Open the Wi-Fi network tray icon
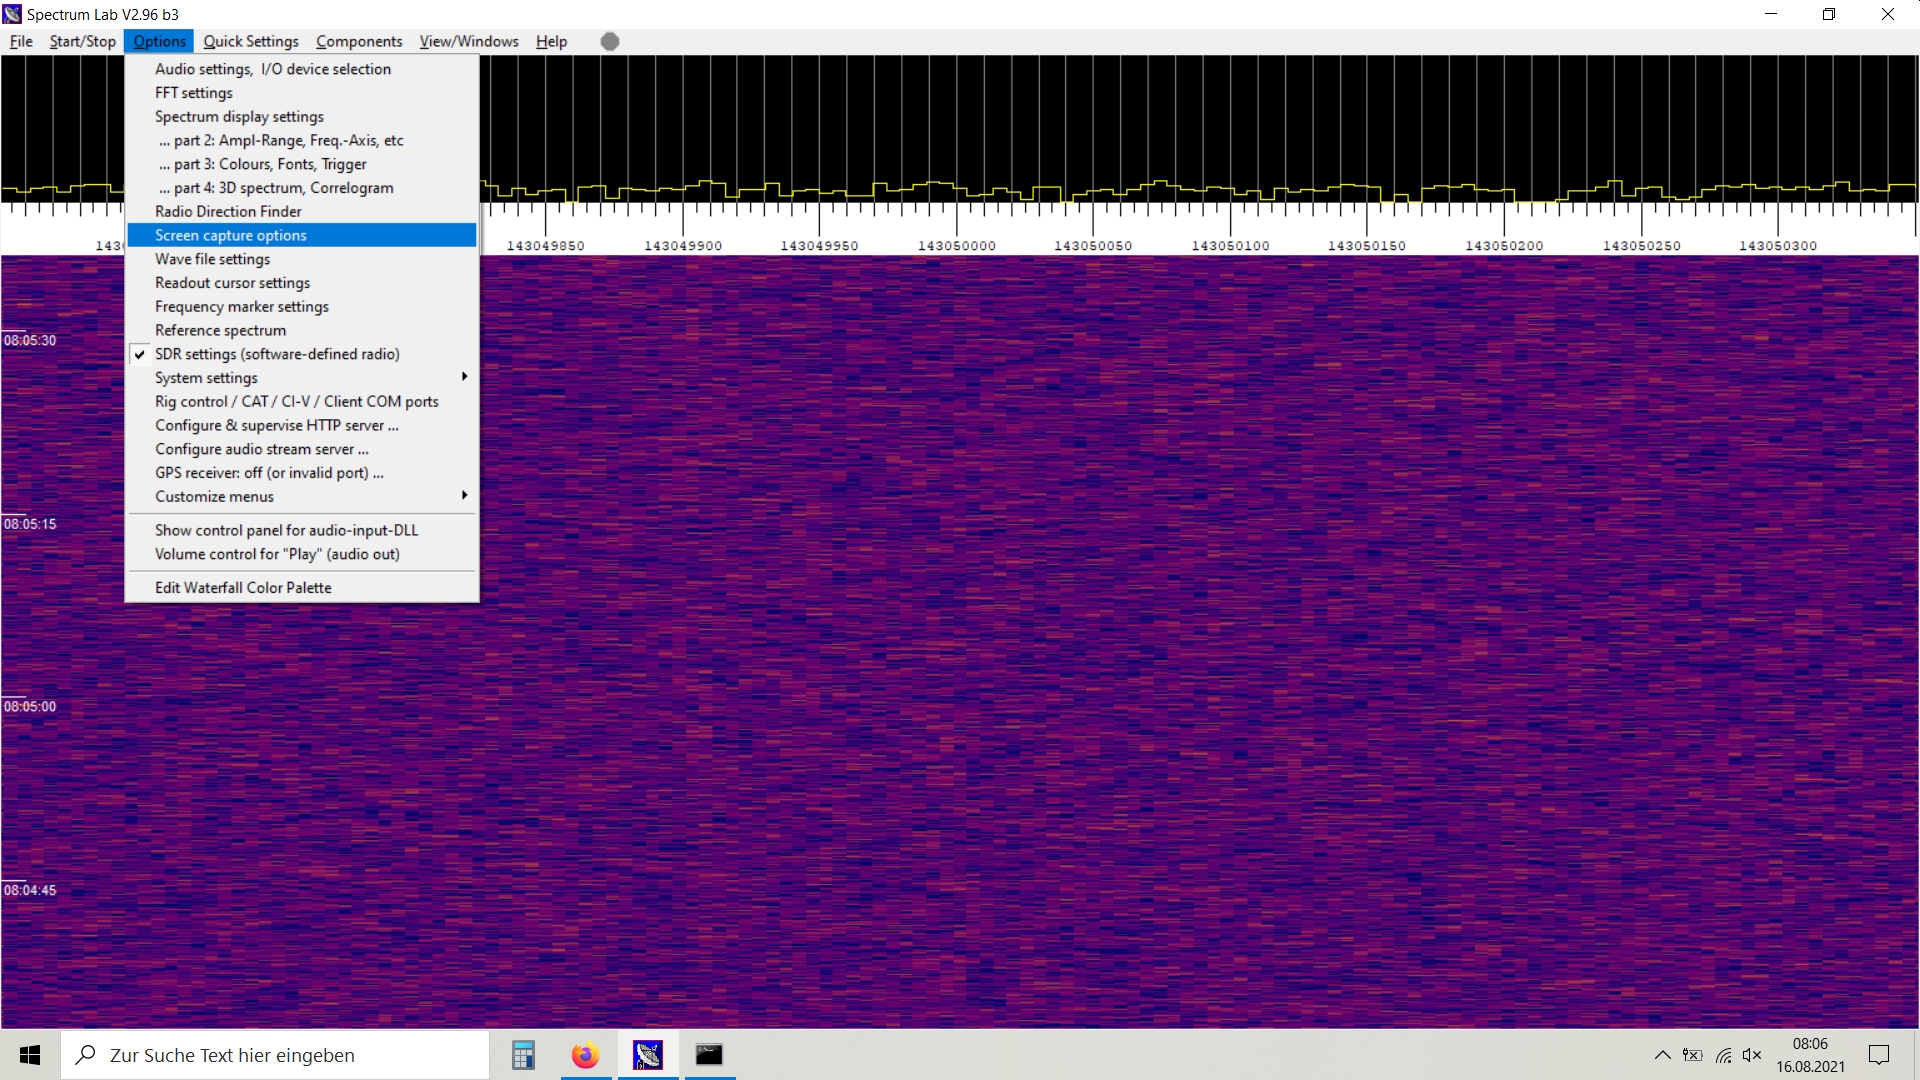 click(1723, 1055)
